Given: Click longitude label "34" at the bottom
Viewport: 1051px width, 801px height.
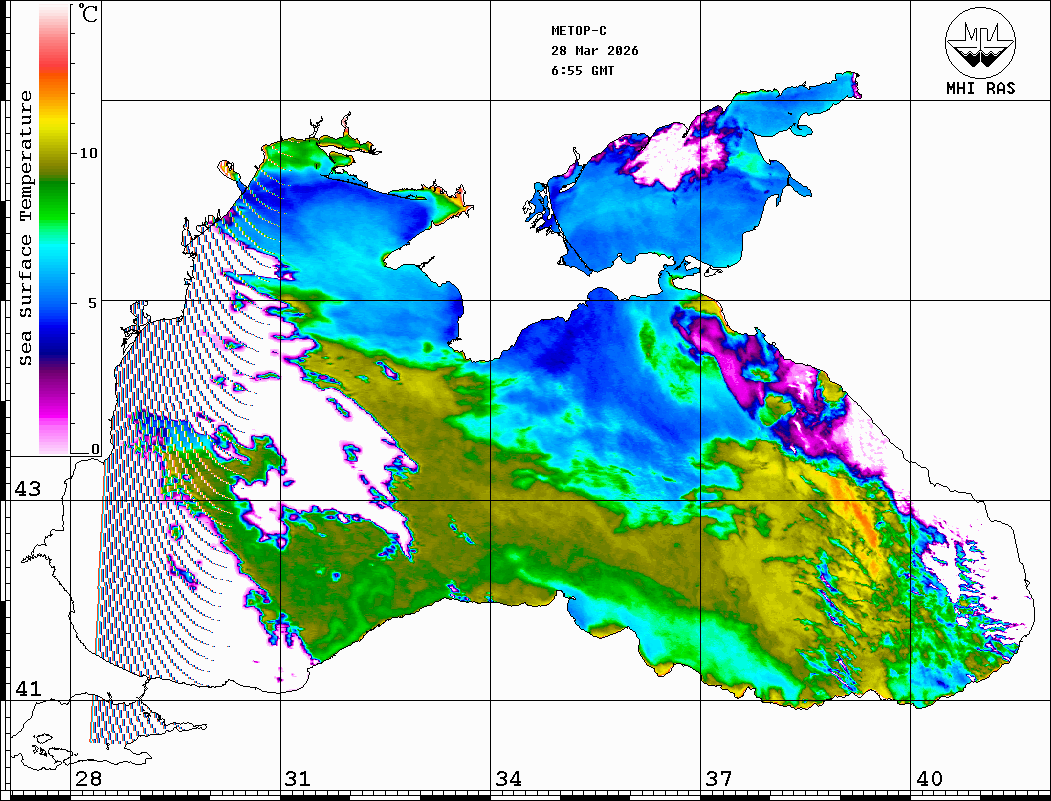Looking at the screenshot, I should tap(508, 779).
